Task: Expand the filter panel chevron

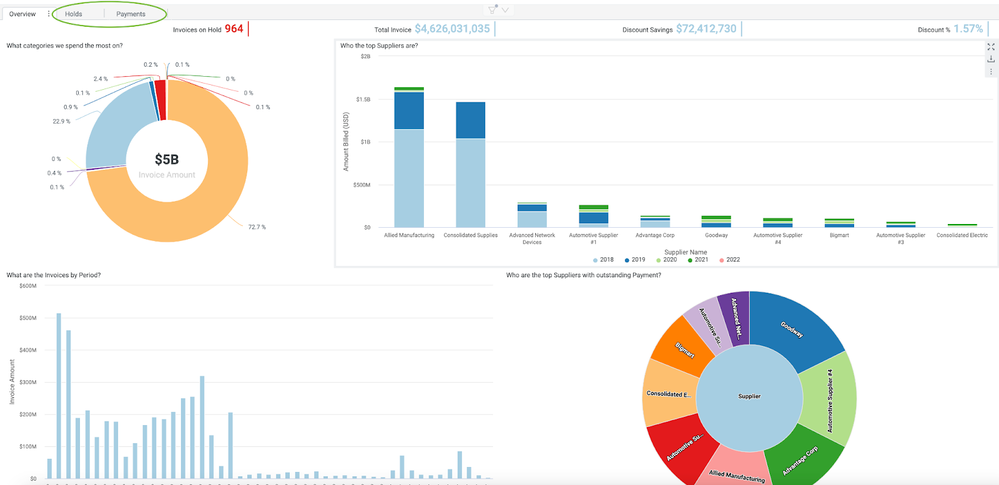Action: 505,10
